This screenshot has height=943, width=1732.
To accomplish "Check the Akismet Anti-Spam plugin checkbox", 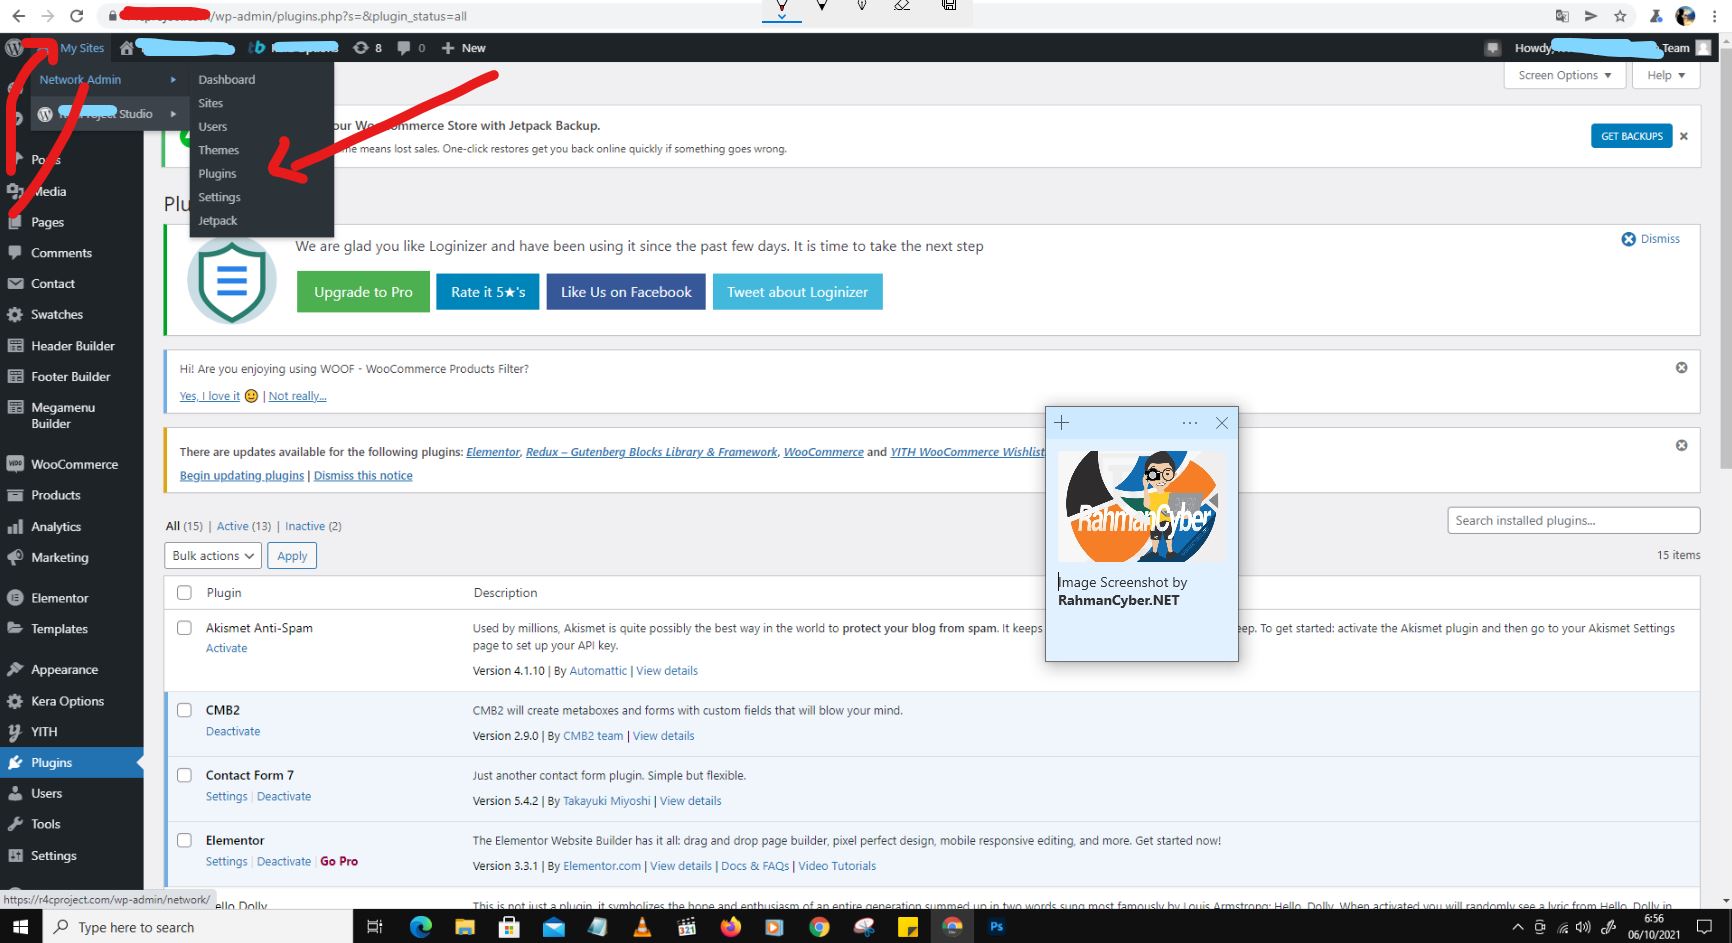I will click(x=184, y=627).
